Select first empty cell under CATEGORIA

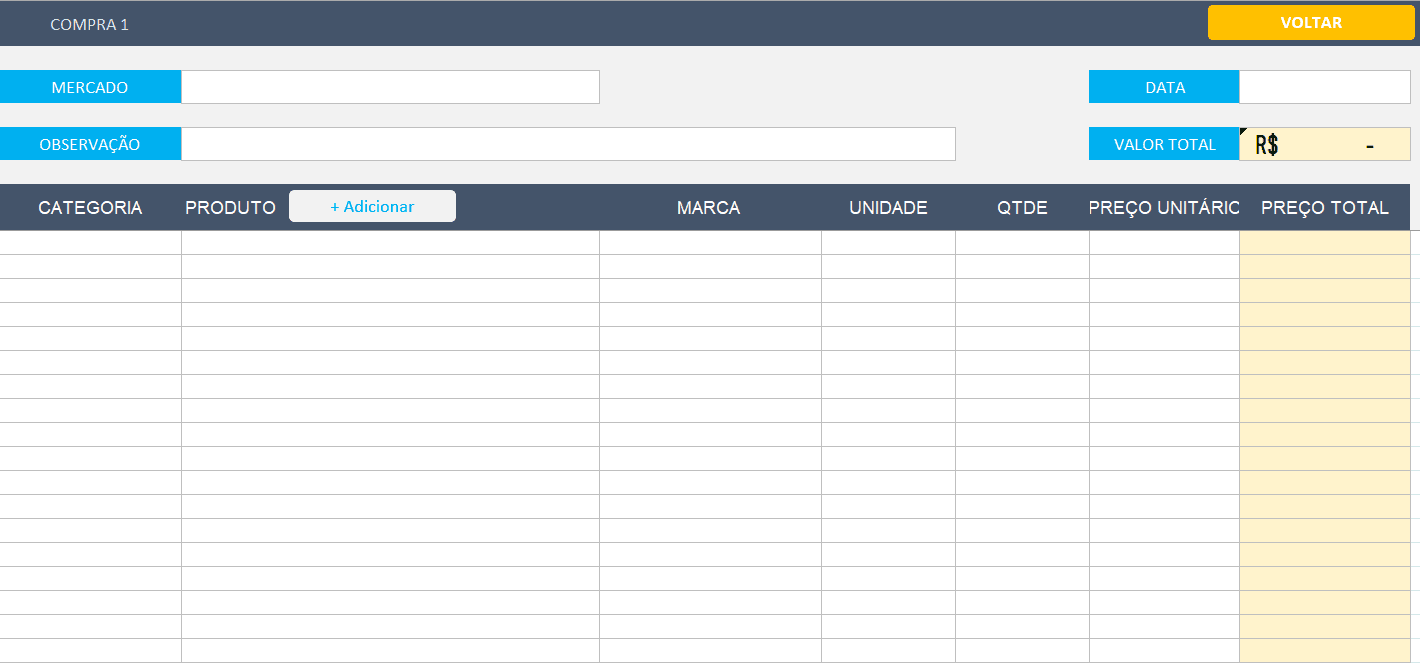point(90,243)
